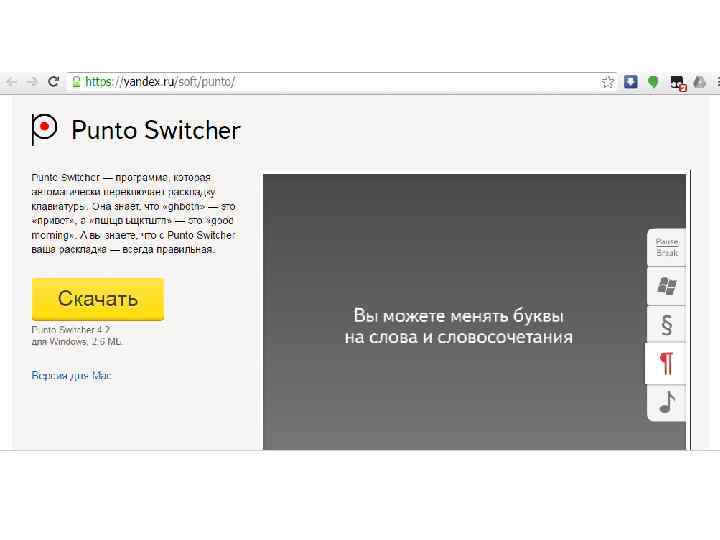The width and height of the screenshot is (720, 540).
Task: Select the music note key tab
Action: tap(666, 403)
